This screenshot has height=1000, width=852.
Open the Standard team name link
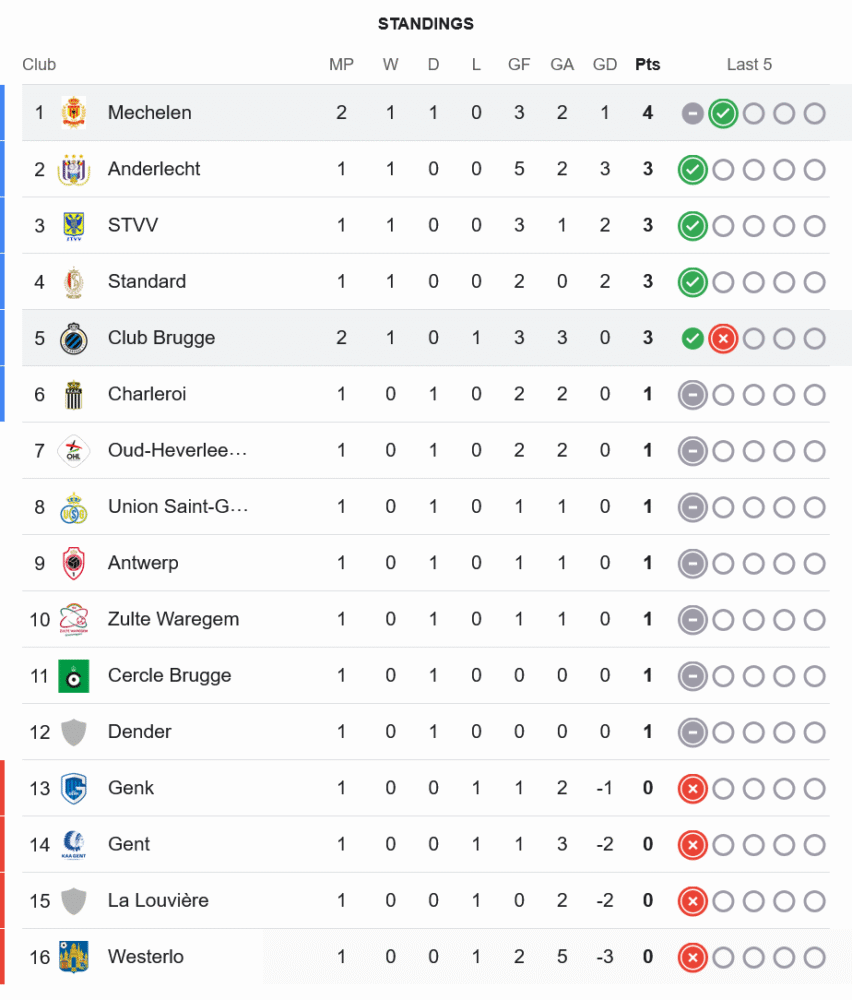147,282
